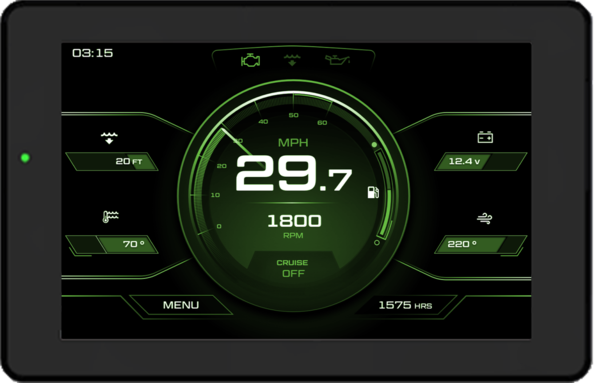Tap the battery voltage icon

(485, 137)
